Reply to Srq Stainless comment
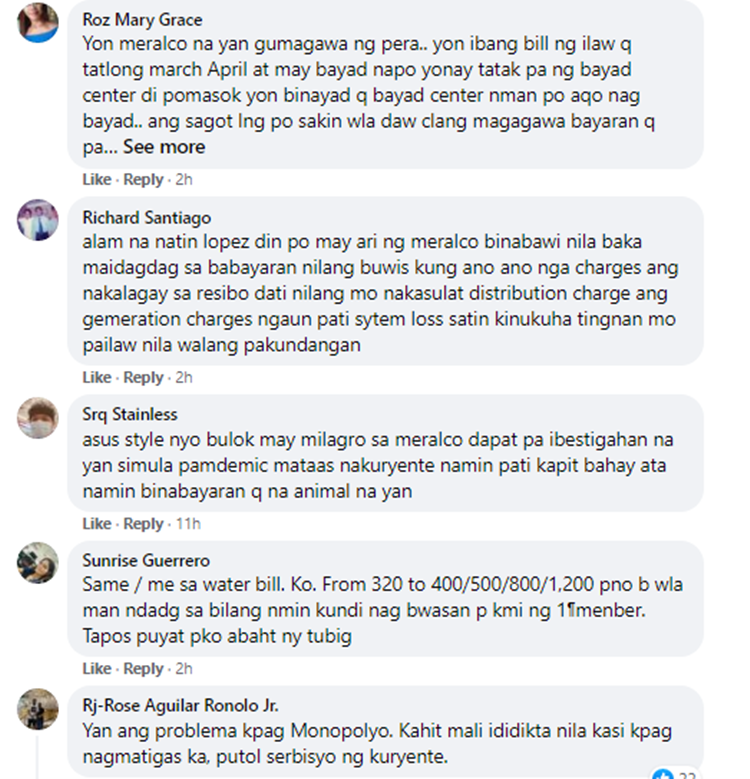 click(143, 524)
